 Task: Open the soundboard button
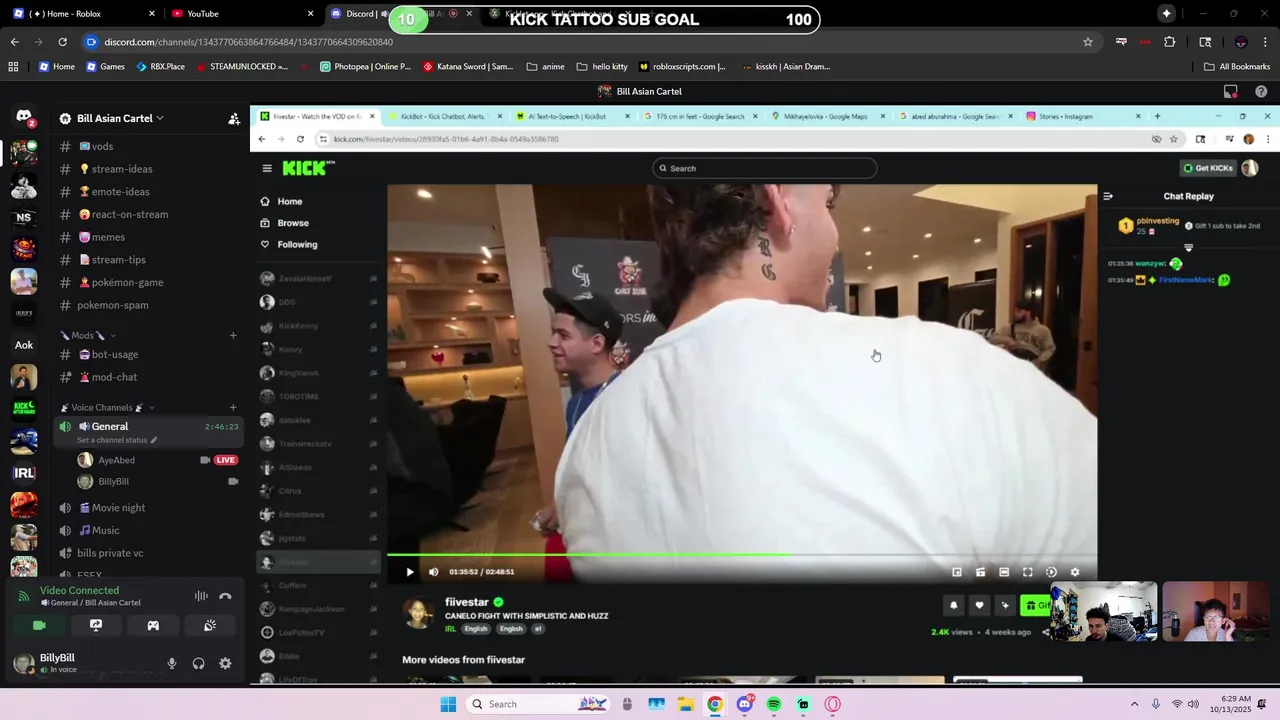[x=210, y=625]
